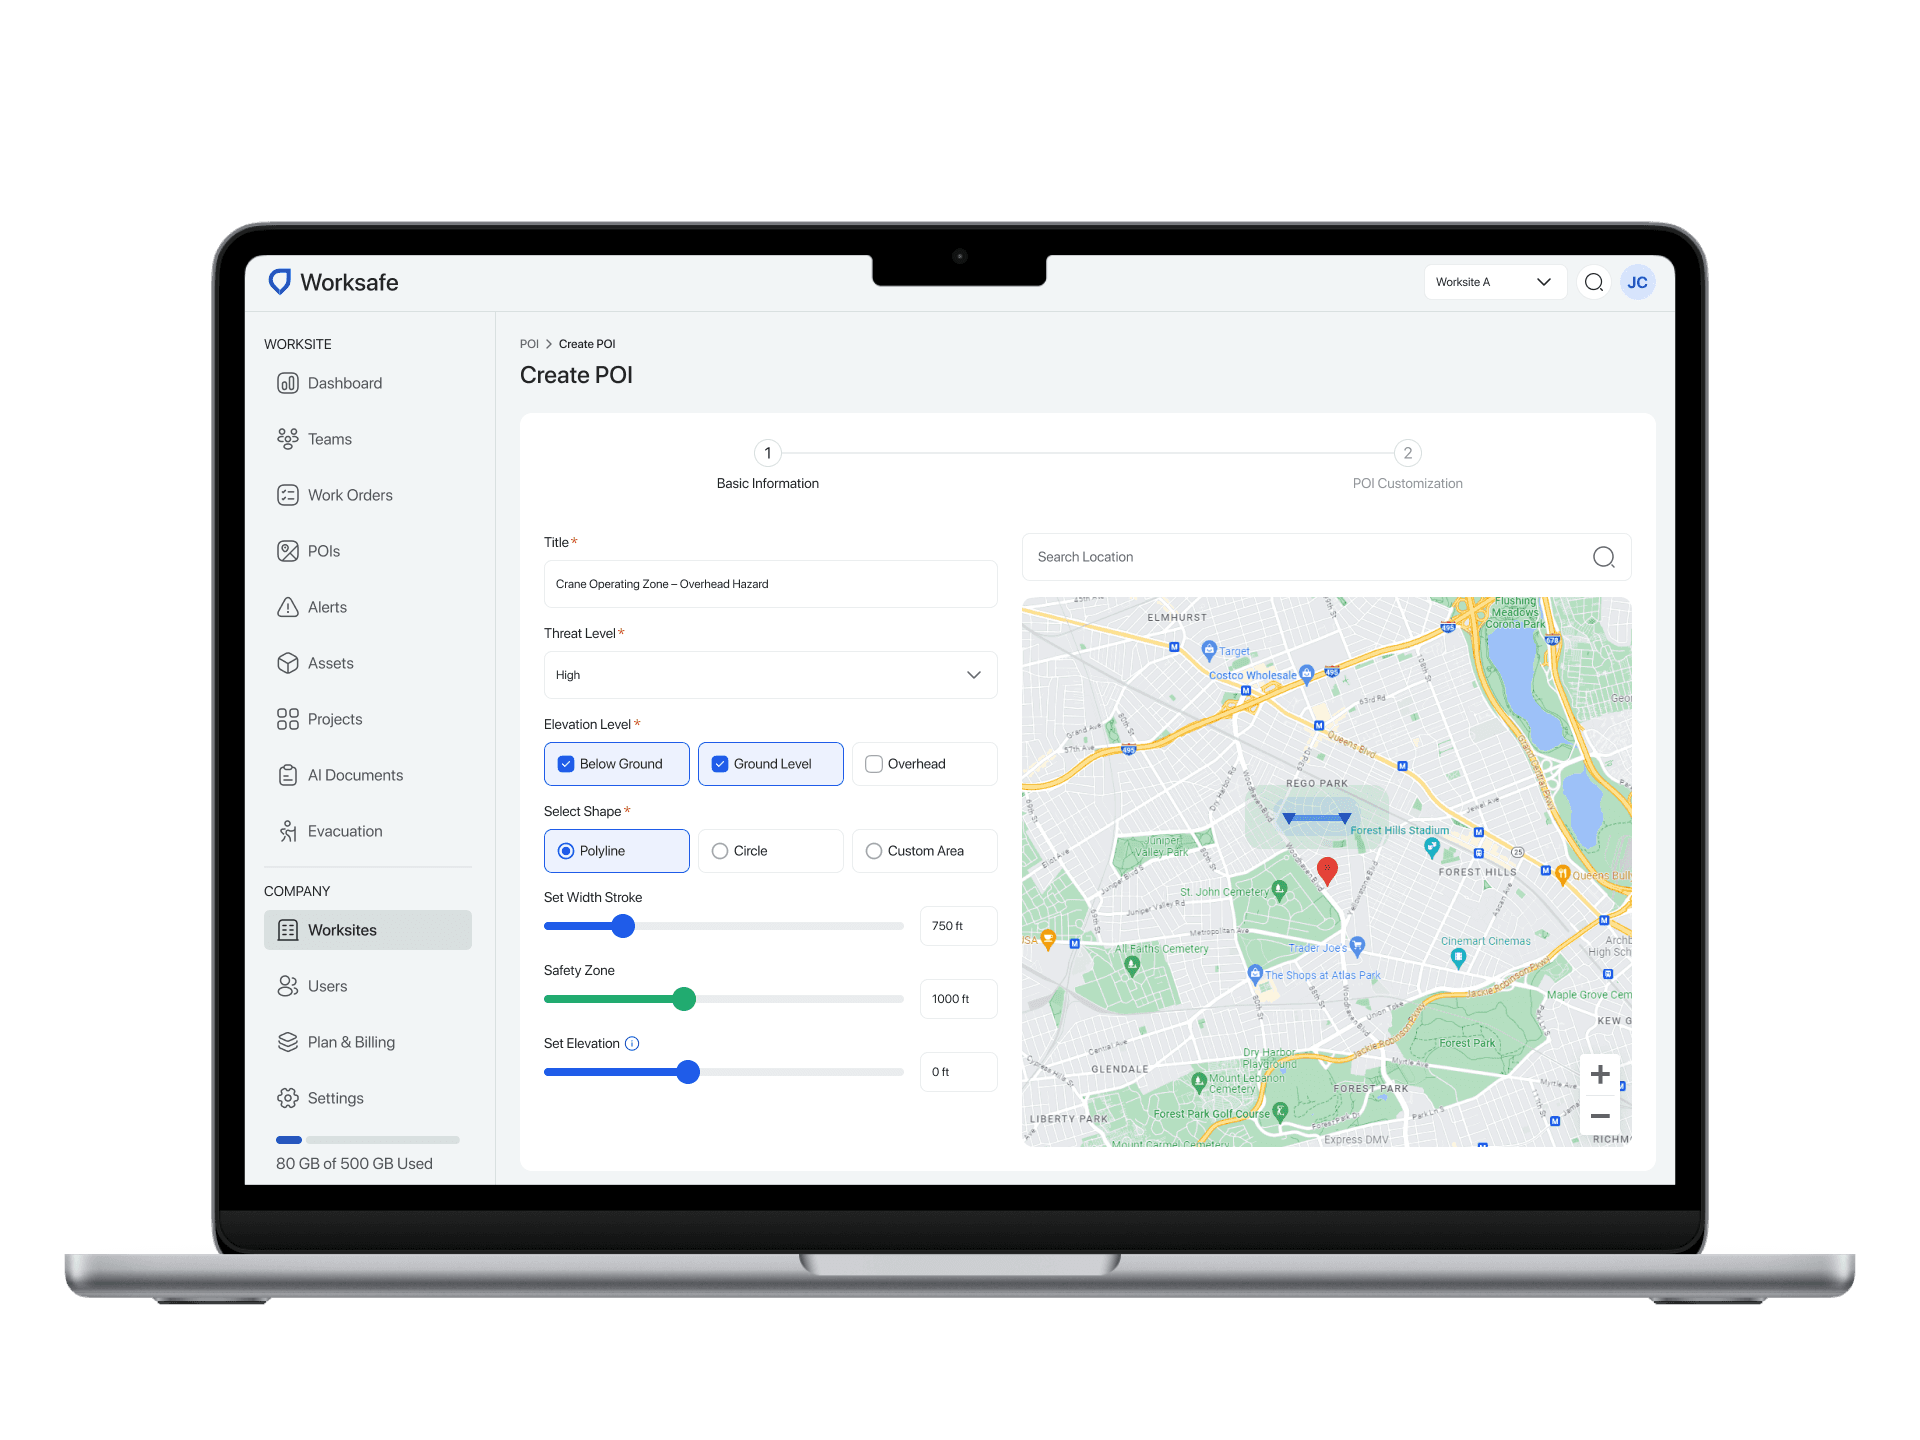Click the Search Location input field

[x=1326, y=557]
